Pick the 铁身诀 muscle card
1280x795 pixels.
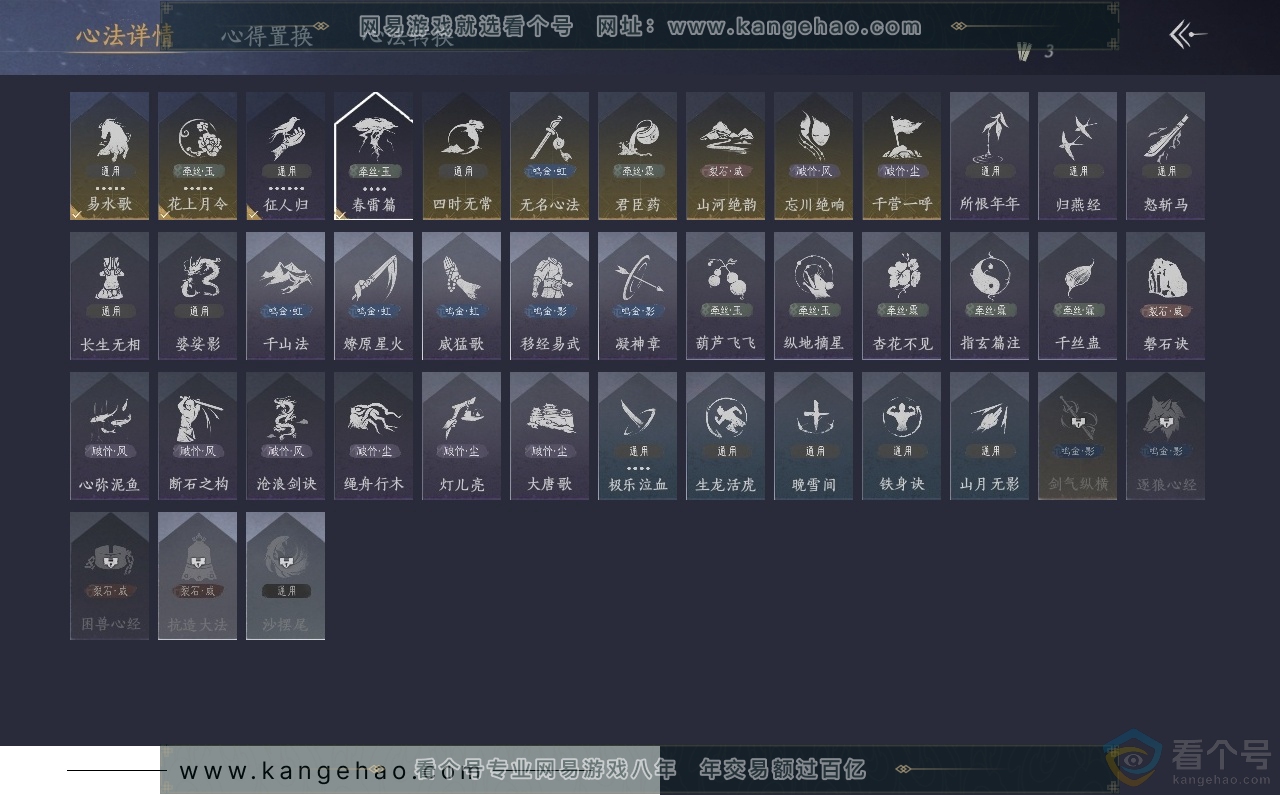[902, 436]
